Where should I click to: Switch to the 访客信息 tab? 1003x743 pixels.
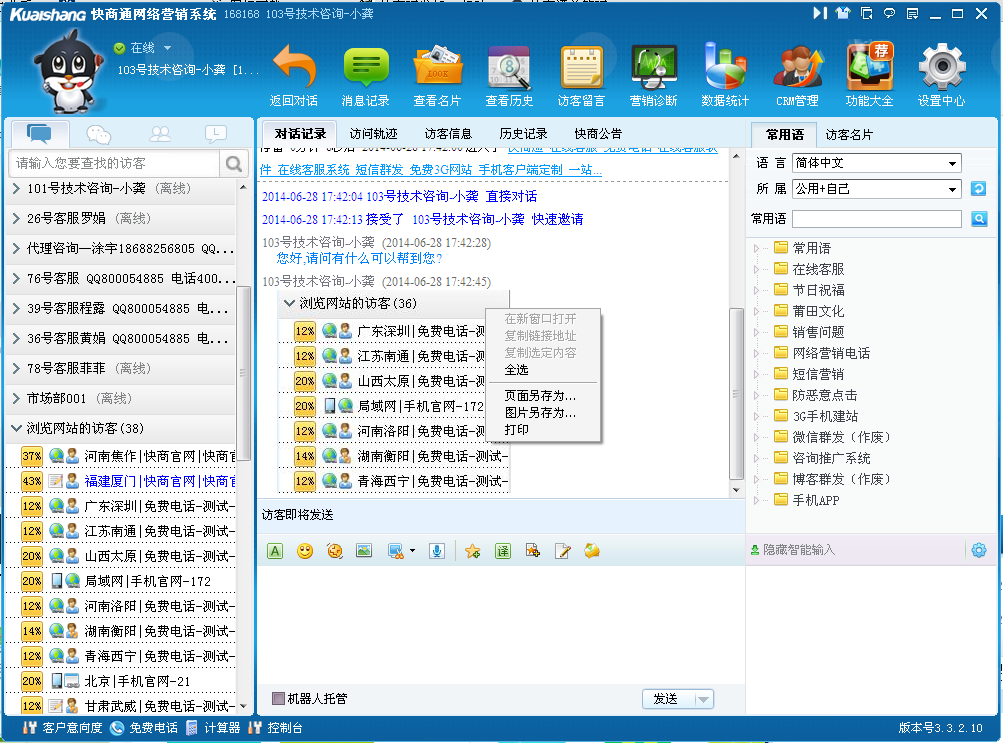click(x=448, y=133)
